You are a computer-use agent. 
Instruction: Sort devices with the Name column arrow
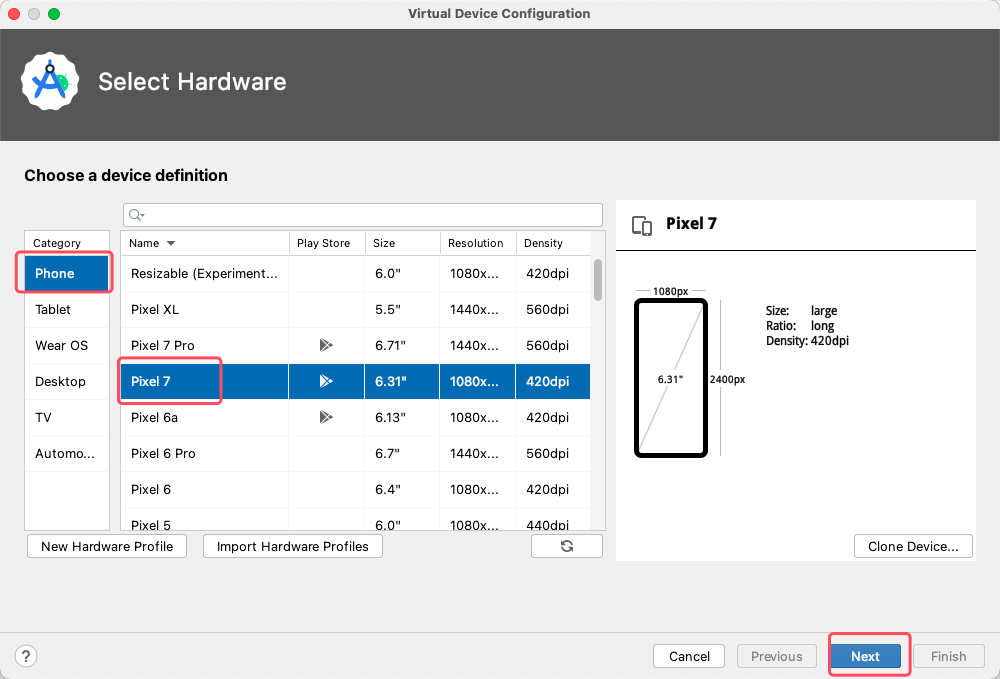(171, 244)
